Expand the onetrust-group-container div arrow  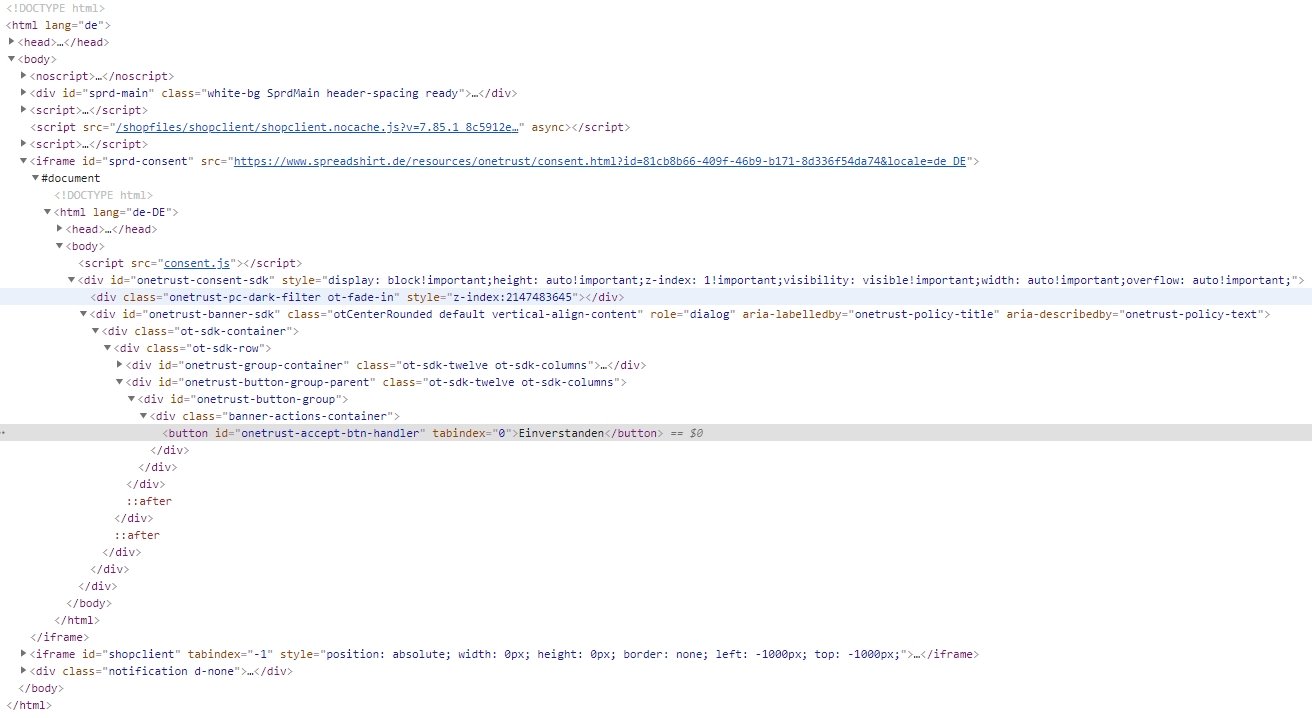(x=119, y=365)
